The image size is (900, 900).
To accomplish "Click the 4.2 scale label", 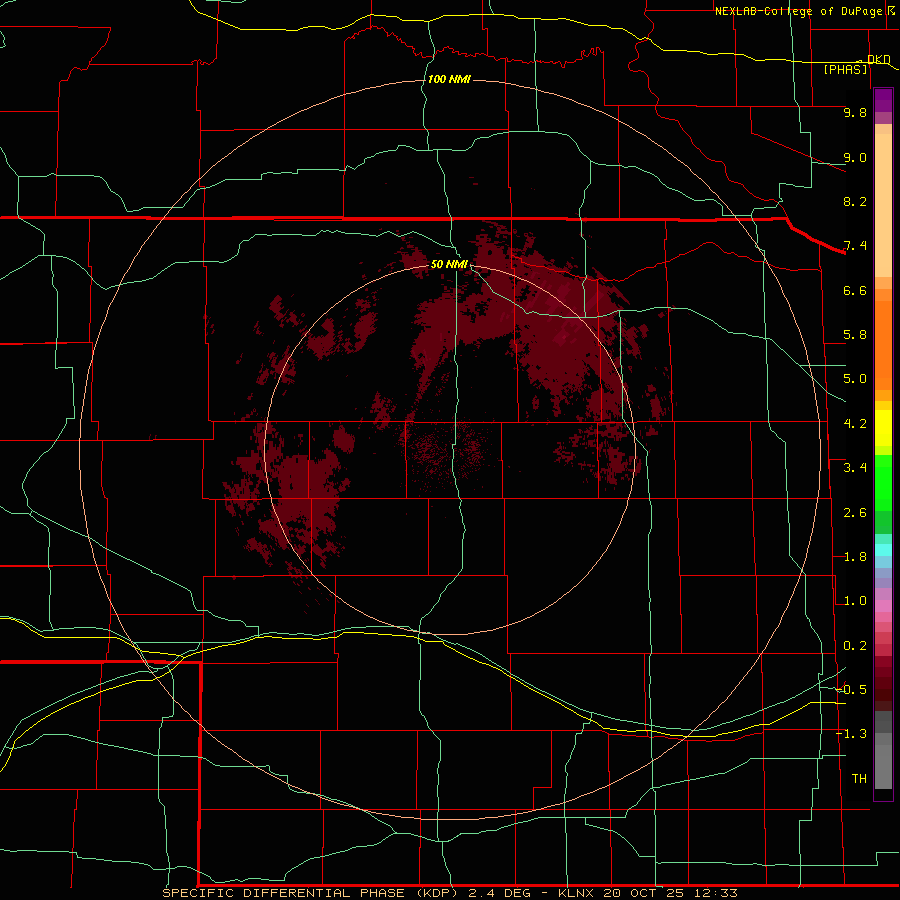I will (855, 424).
